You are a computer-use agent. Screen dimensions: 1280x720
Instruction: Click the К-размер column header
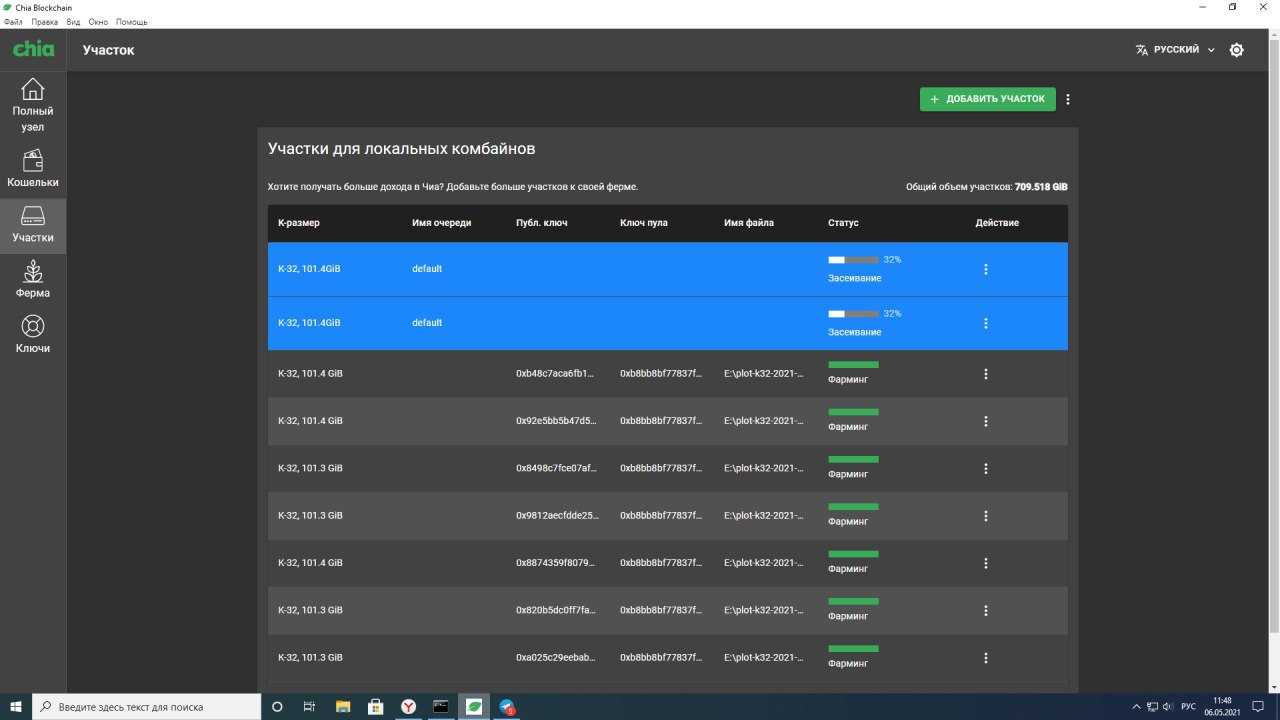(x=299, y=223)
